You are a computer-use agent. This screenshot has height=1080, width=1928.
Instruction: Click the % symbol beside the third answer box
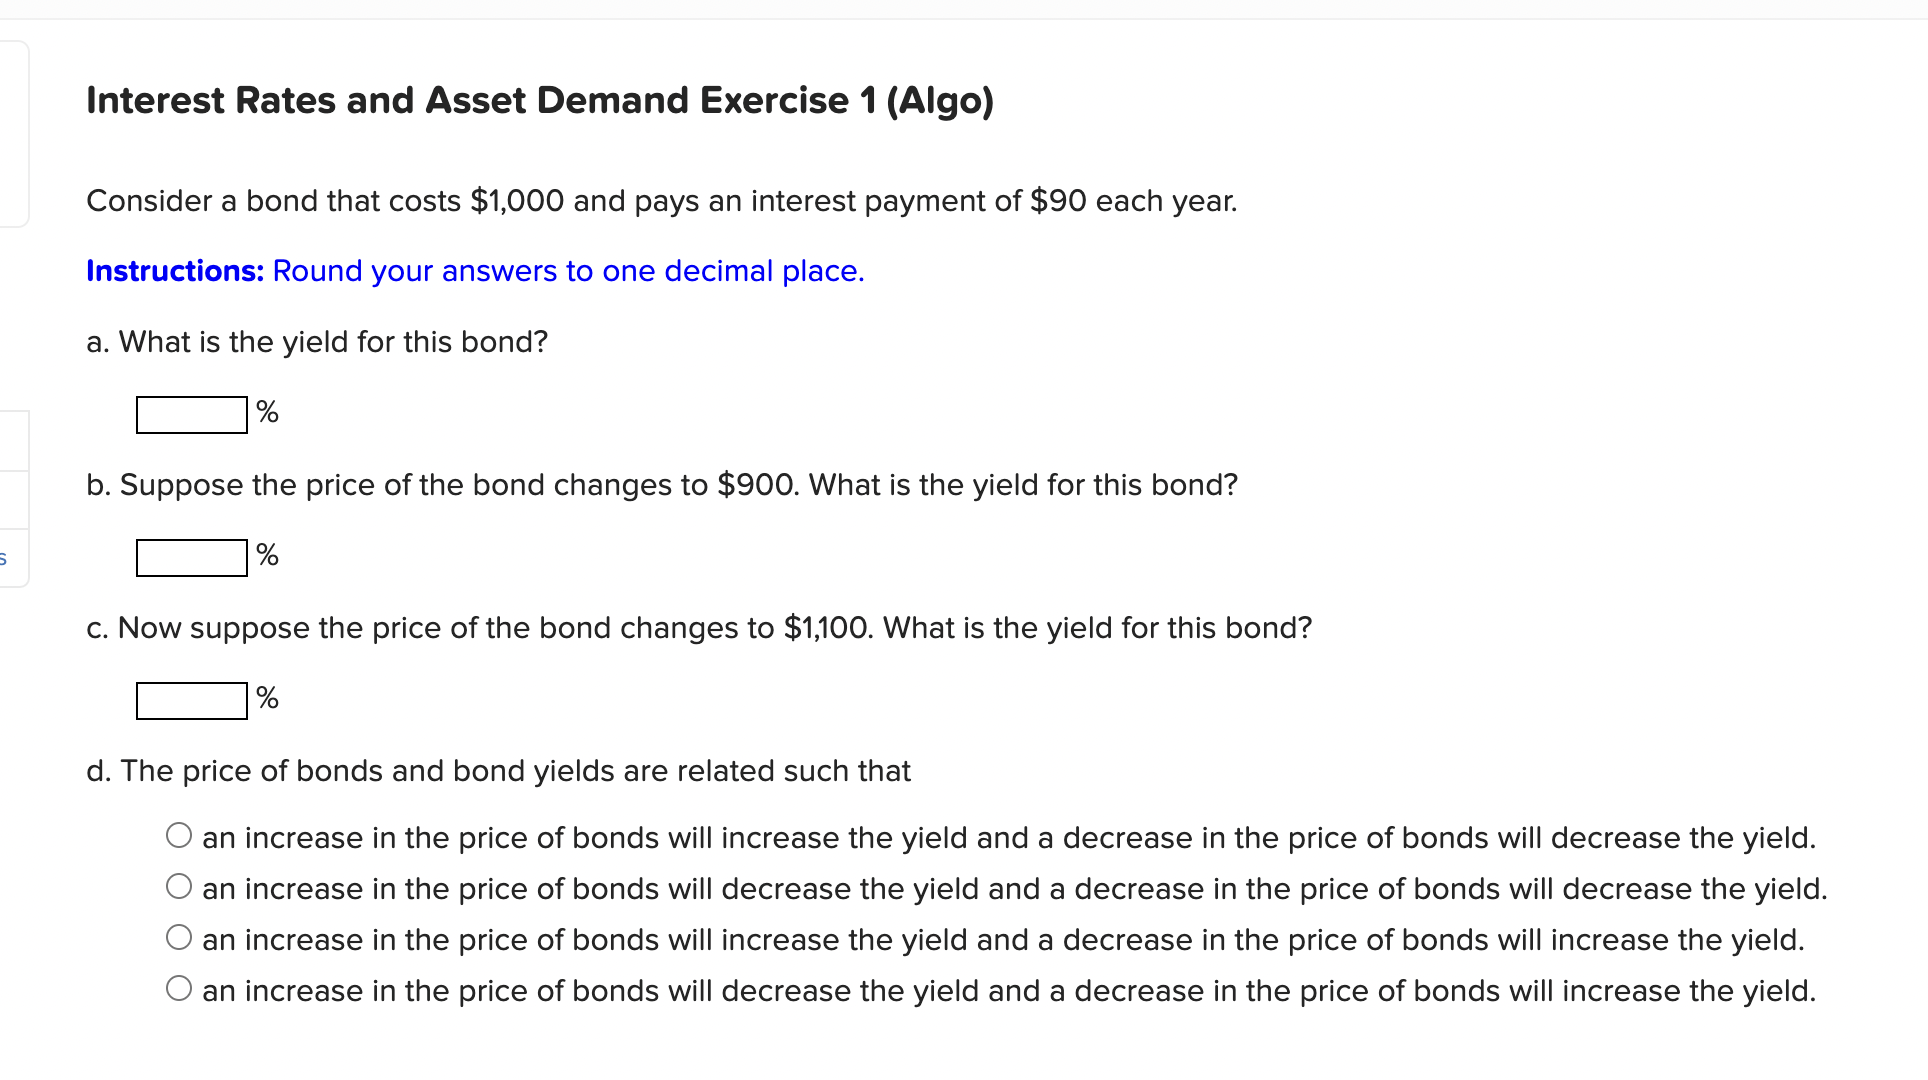pyautogui.click(x=267, y=698)
